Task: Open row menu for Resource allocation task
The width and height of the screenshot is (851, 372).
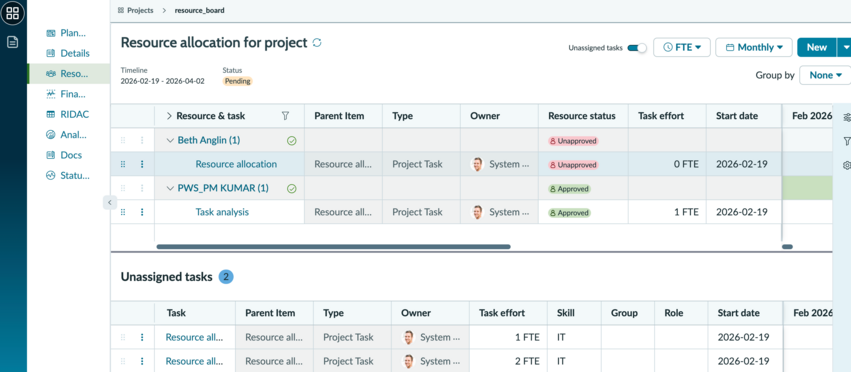Action: click(142, 164)
